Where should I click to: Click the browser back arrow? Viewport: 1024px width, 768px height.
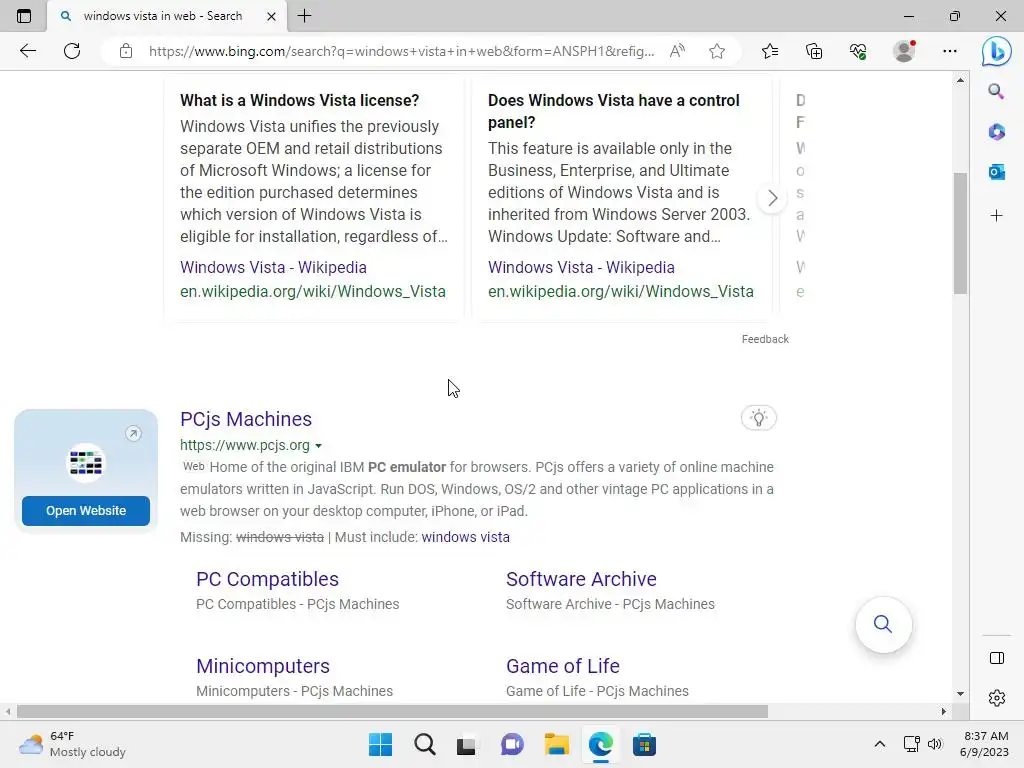(27, 51)
